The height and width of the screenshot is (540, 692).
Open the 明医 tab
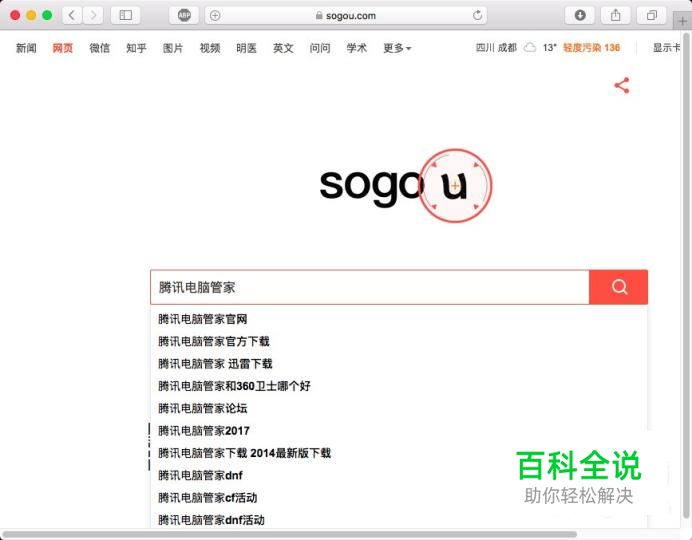pyautogui.click(x=246, y=48)
